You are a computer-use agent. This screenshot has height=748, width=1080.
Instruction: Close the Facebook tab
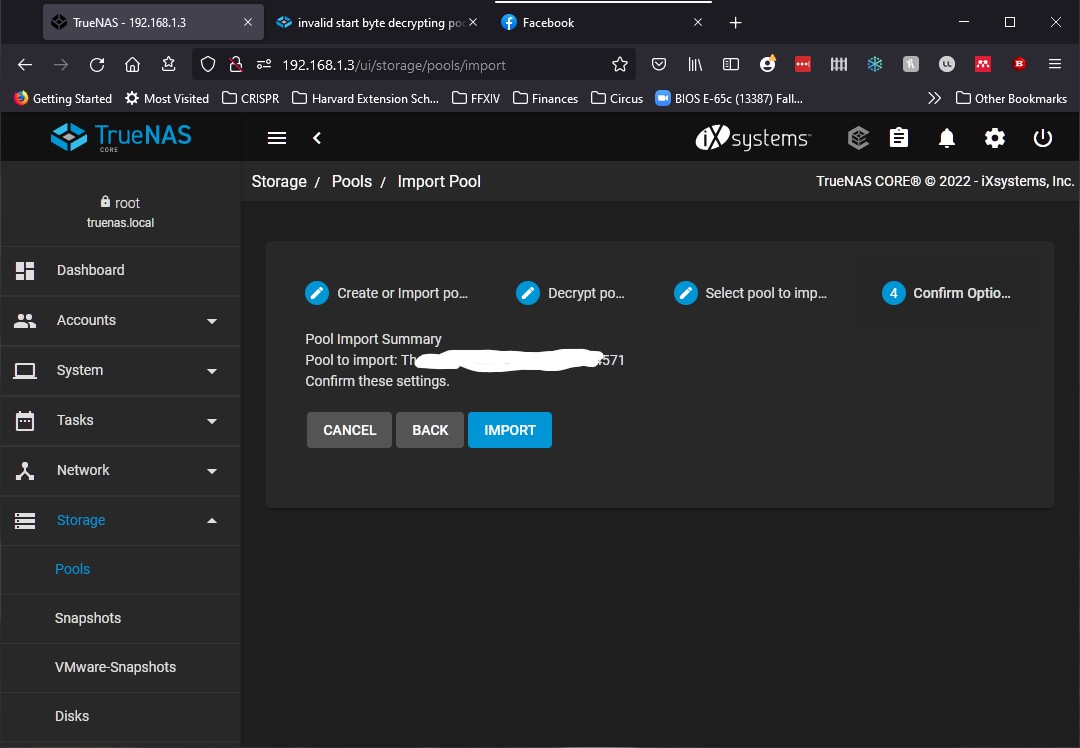pyautogui.click(x=698, y=23)
